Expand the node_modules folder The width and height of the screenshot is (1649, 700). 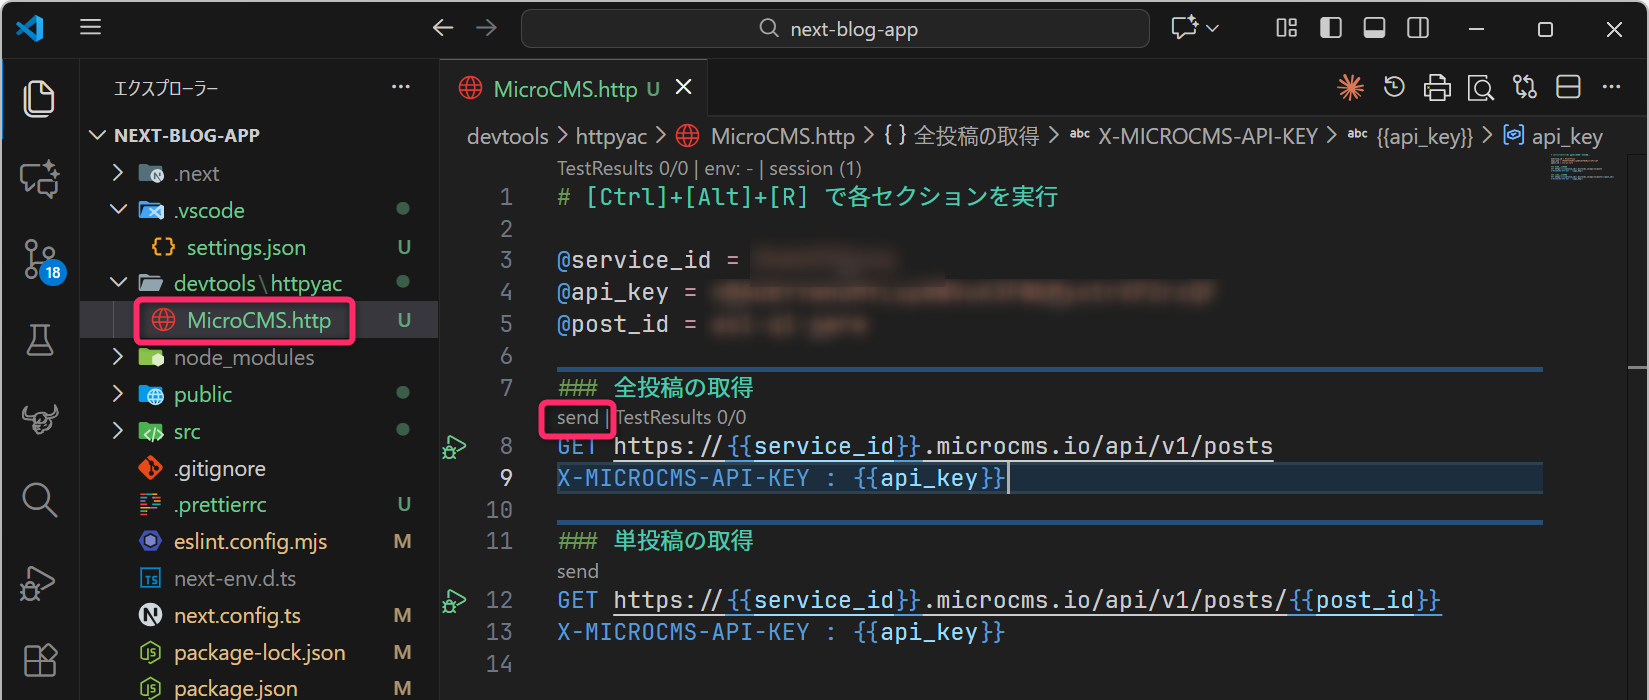(x=243, y=357)
